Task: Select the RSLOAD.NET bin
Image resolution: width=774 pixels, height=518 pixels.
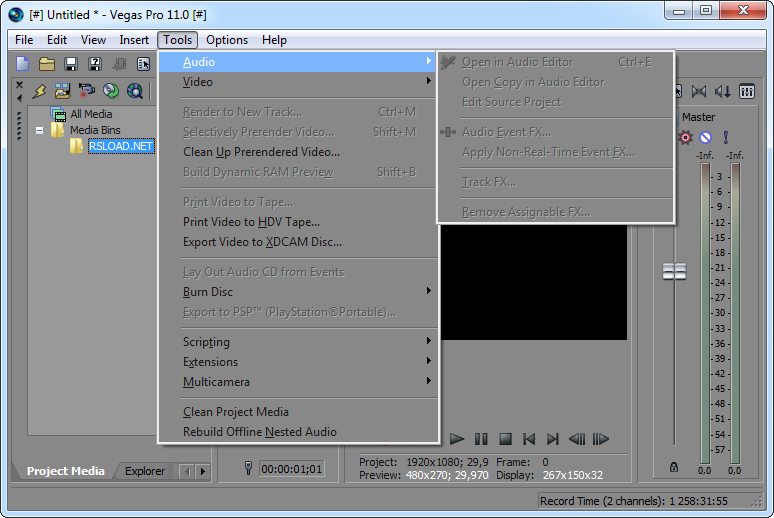Action: tap(121, 146)
